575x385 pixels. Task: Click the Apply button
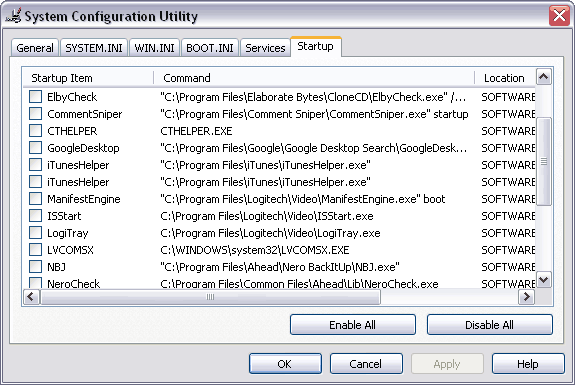pyautogui.click(x=447, y=364)
